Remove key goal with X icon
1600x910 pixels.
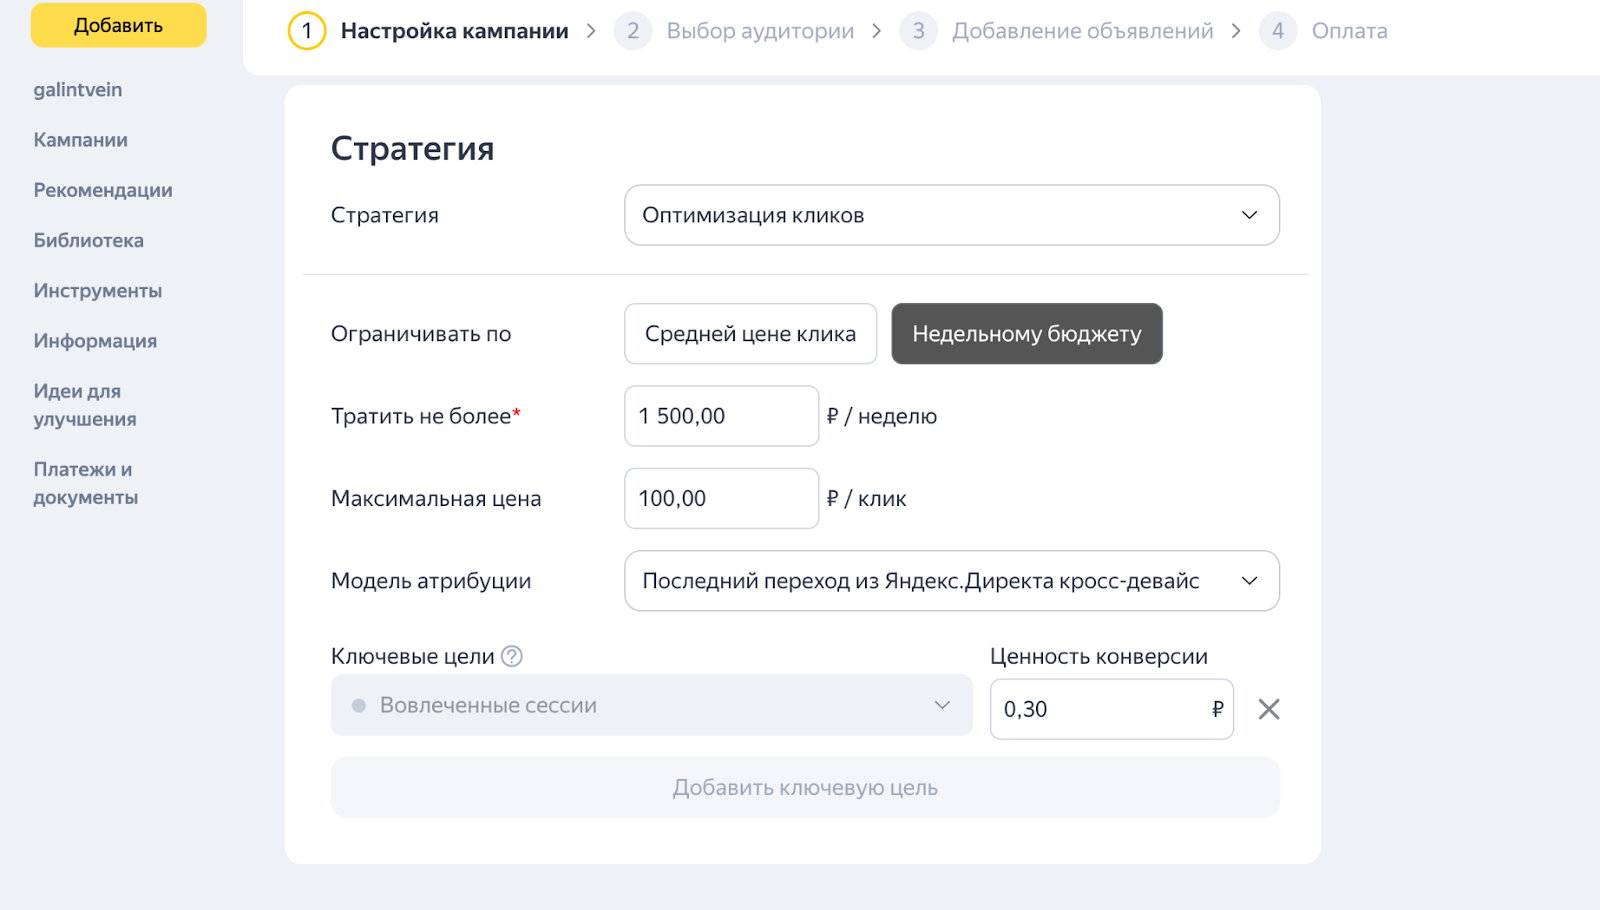click(1269, 709)
